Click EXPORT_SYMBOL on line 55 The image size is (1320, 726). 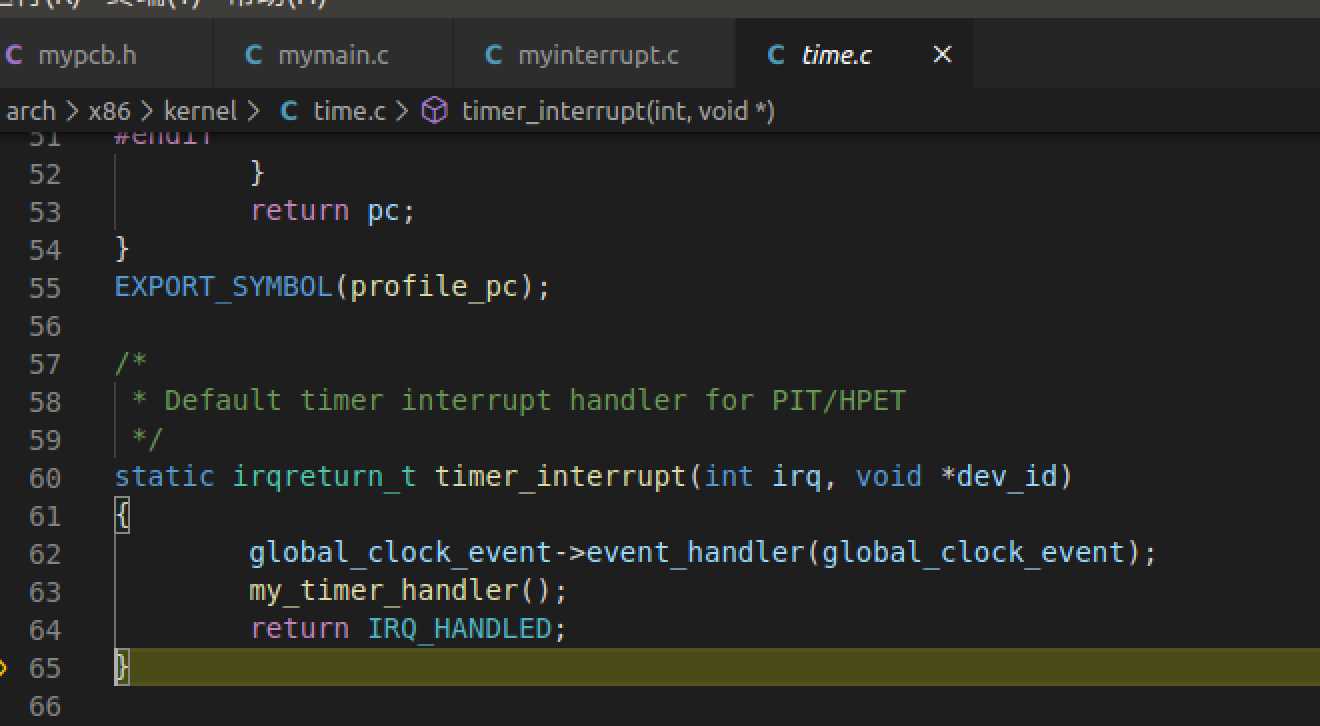224,288
